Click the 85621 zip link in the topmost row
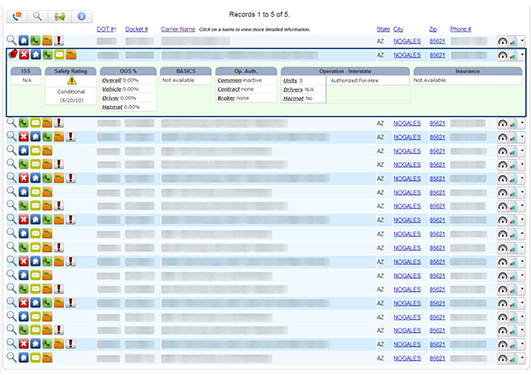The height and width of the screenshot is (375, 531). pos(437,41)
